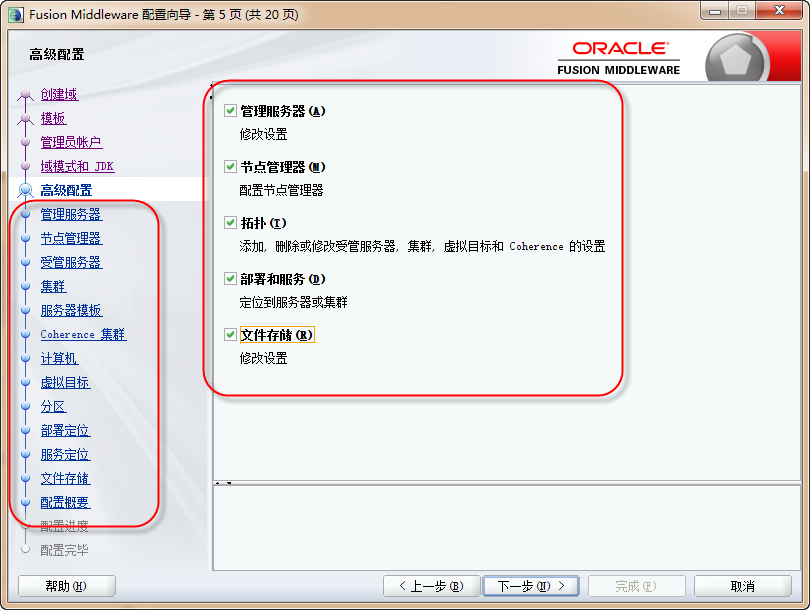The height and width of the screenshot is (610, 810).
Task: Go back with 上一步 (B) button
Action: 432,586
